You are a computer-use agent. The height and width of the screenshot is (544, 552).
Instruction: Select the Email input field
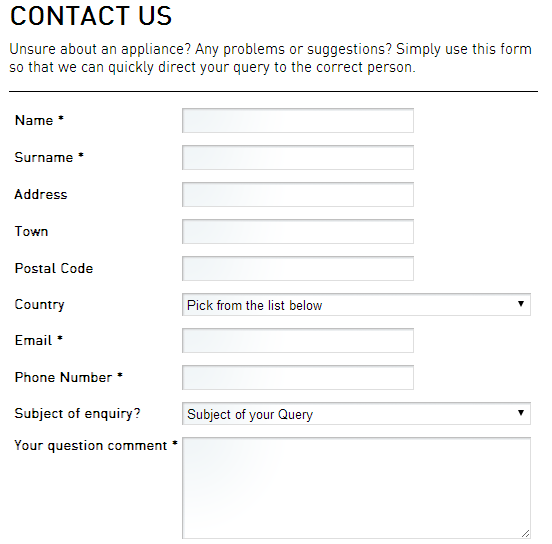click(298, 340)
